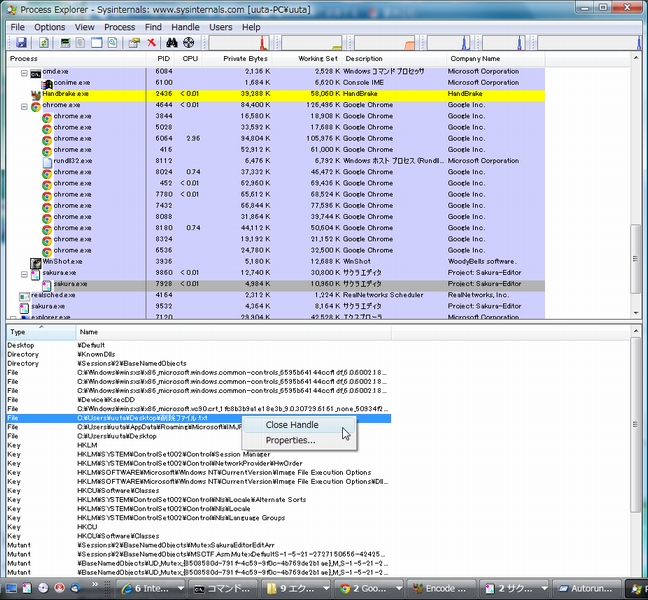This screenshot has width=648, height=600.
Task: Click the red X Kill Process icon
Action: click(151, 43)
